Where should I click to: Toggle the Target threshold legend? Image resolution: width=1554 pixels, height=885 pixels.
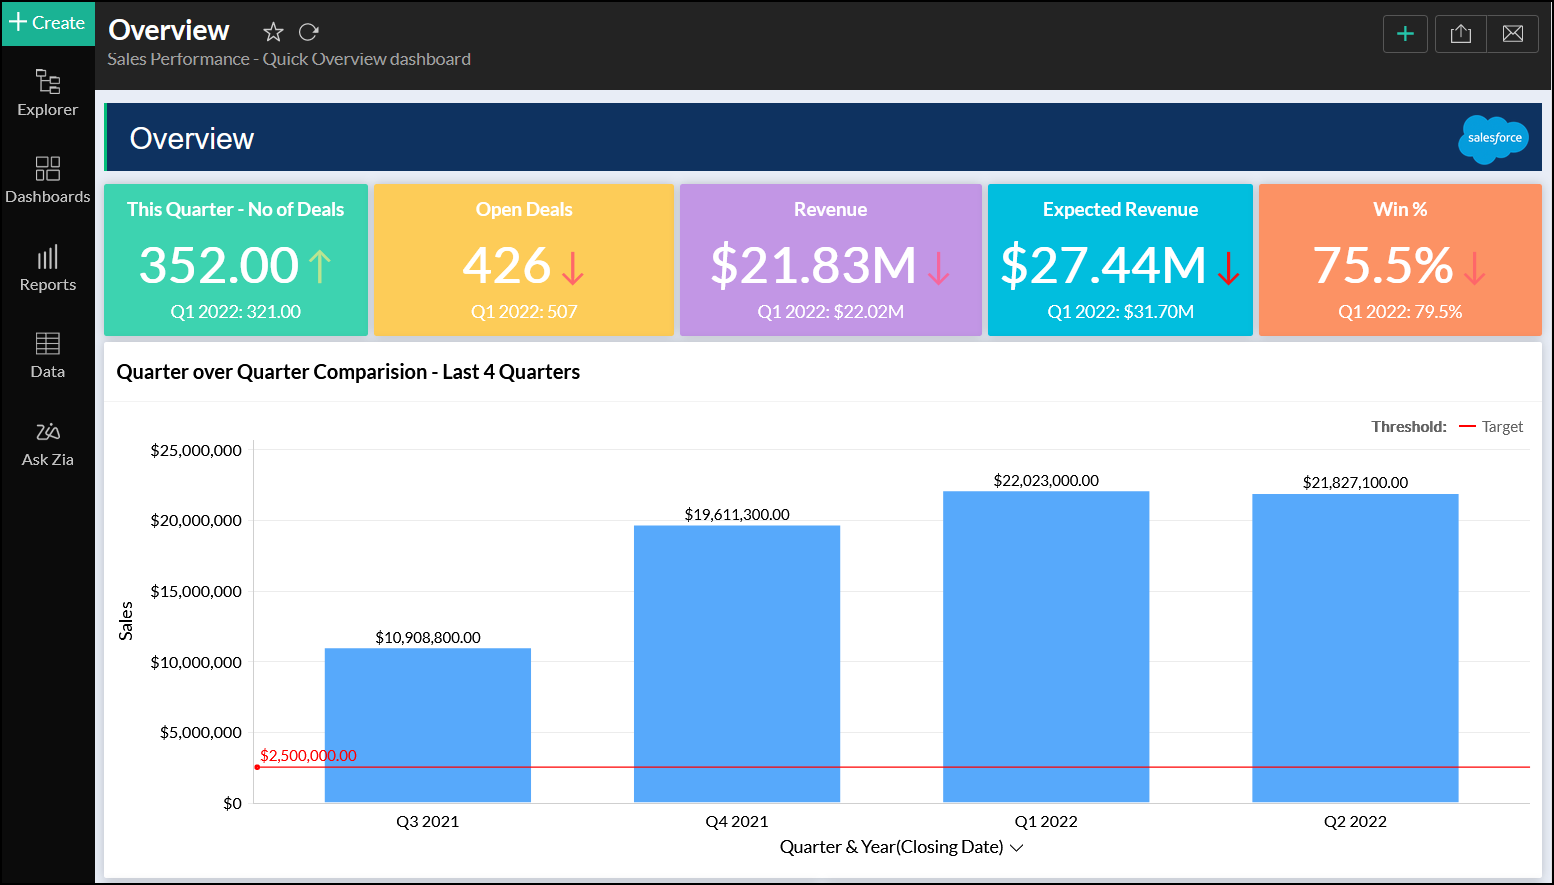(x=1491, y=427)
